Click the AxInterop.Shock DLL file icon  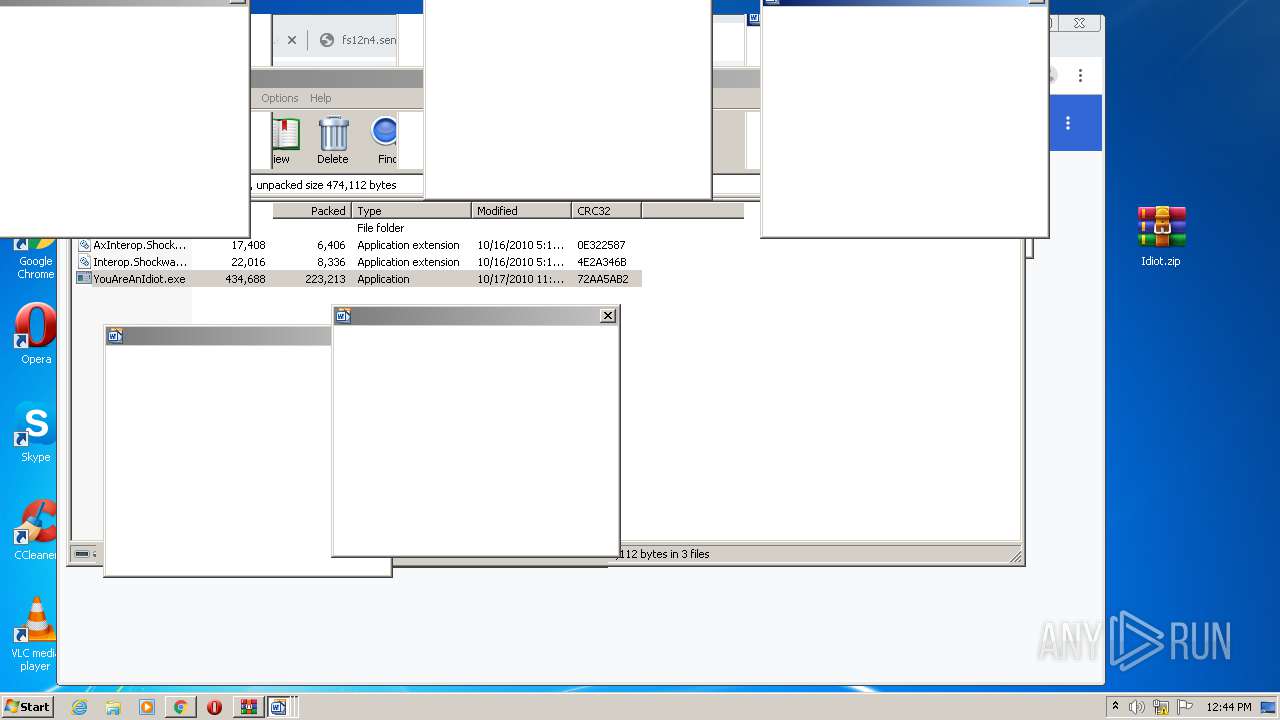pos(84,245)
